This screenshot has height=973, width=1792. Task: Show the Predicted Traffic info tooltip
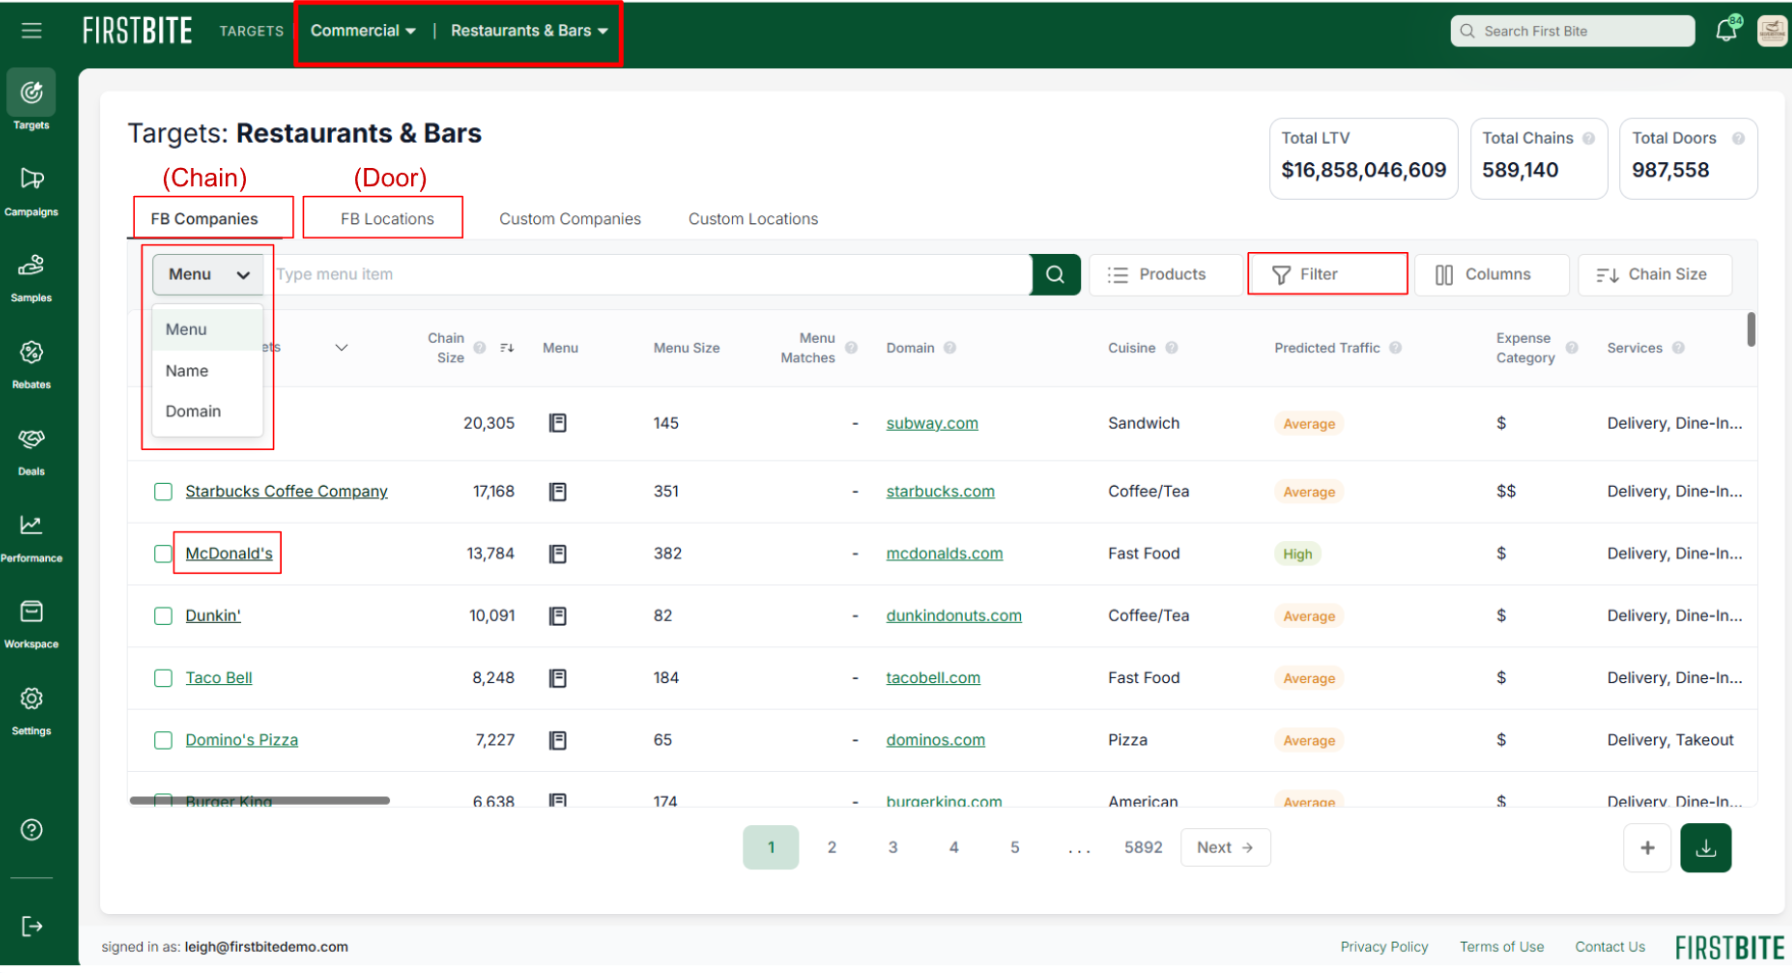pos(1395,348)
